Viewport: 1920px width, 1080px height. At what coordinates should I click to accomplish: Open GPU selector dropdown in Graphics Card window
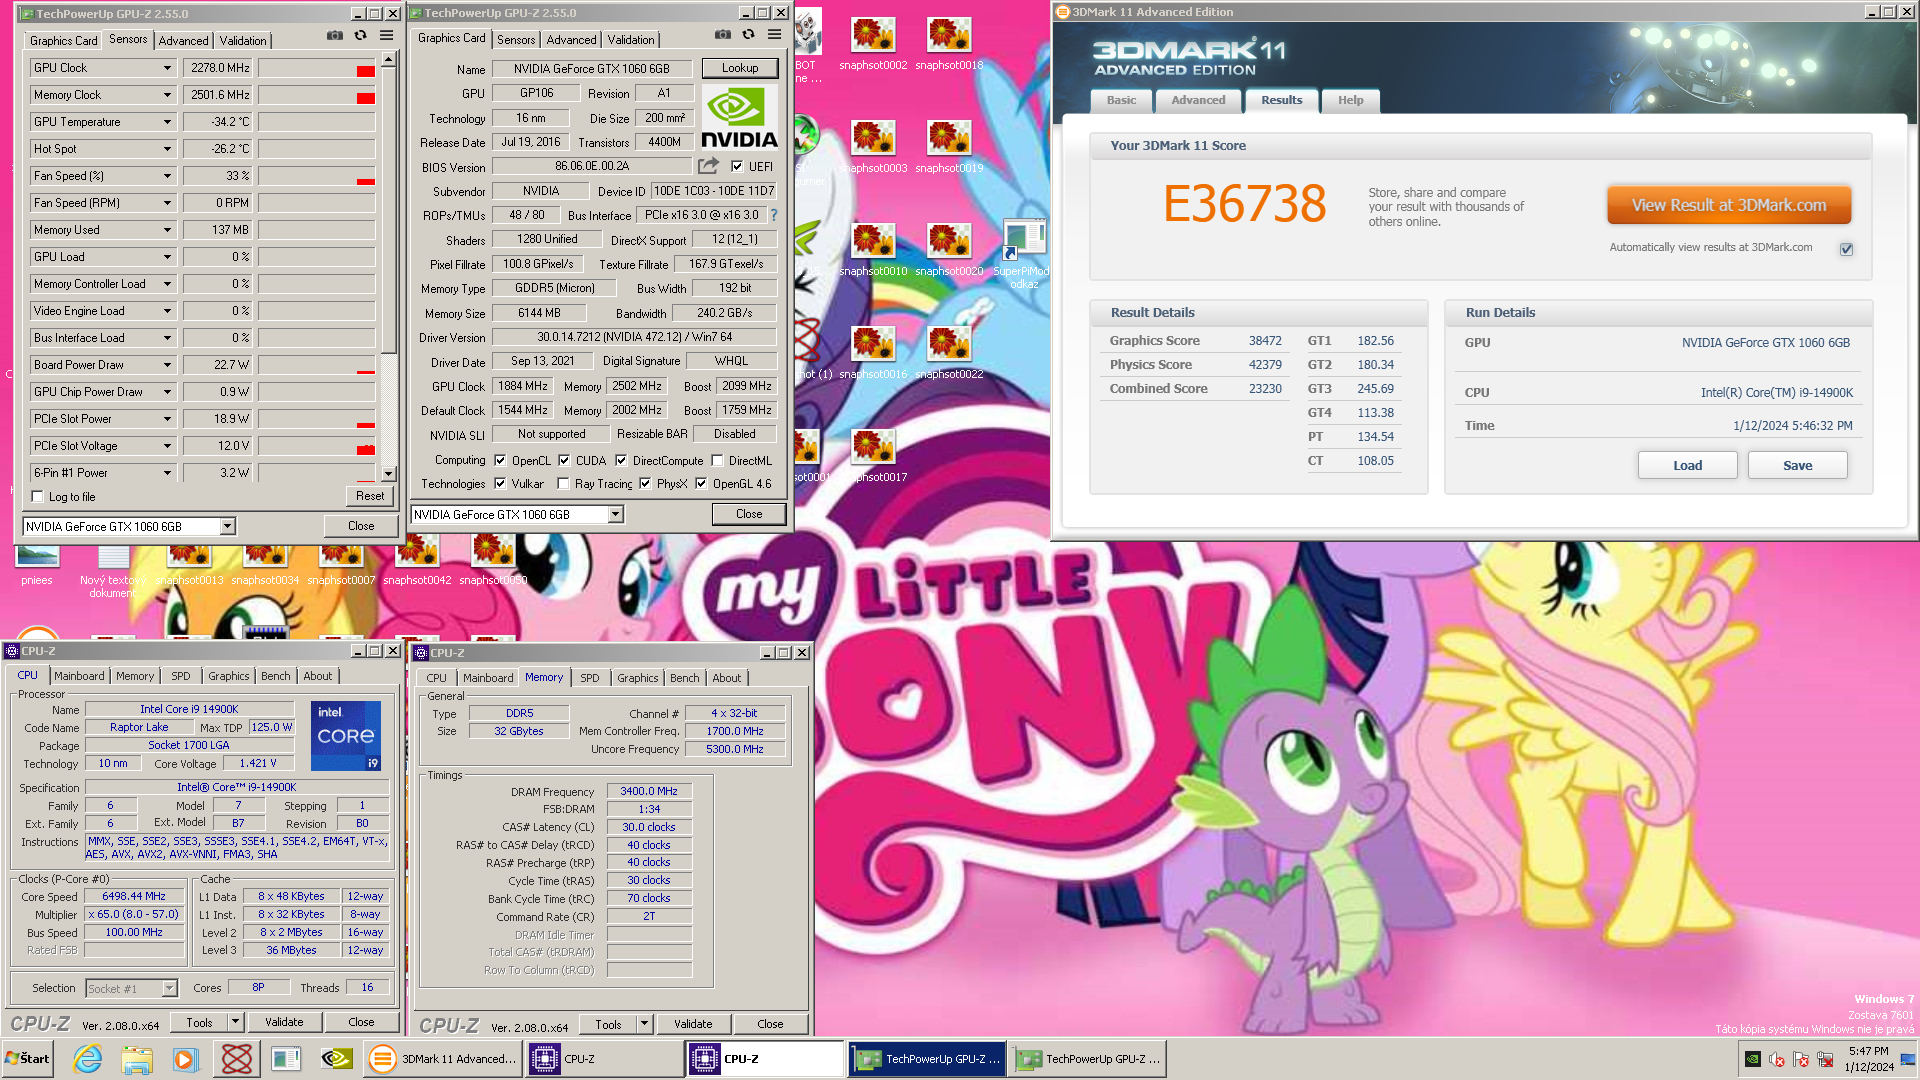point(616,515)
